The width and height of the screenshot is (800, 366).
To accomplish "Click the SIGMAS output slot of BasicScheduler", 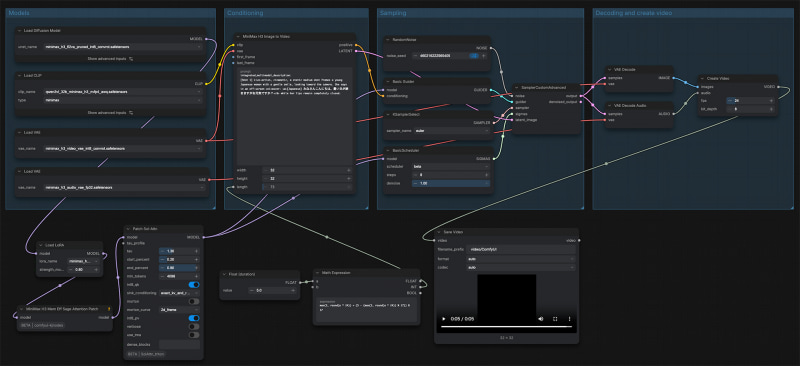I will click(494, 158).
